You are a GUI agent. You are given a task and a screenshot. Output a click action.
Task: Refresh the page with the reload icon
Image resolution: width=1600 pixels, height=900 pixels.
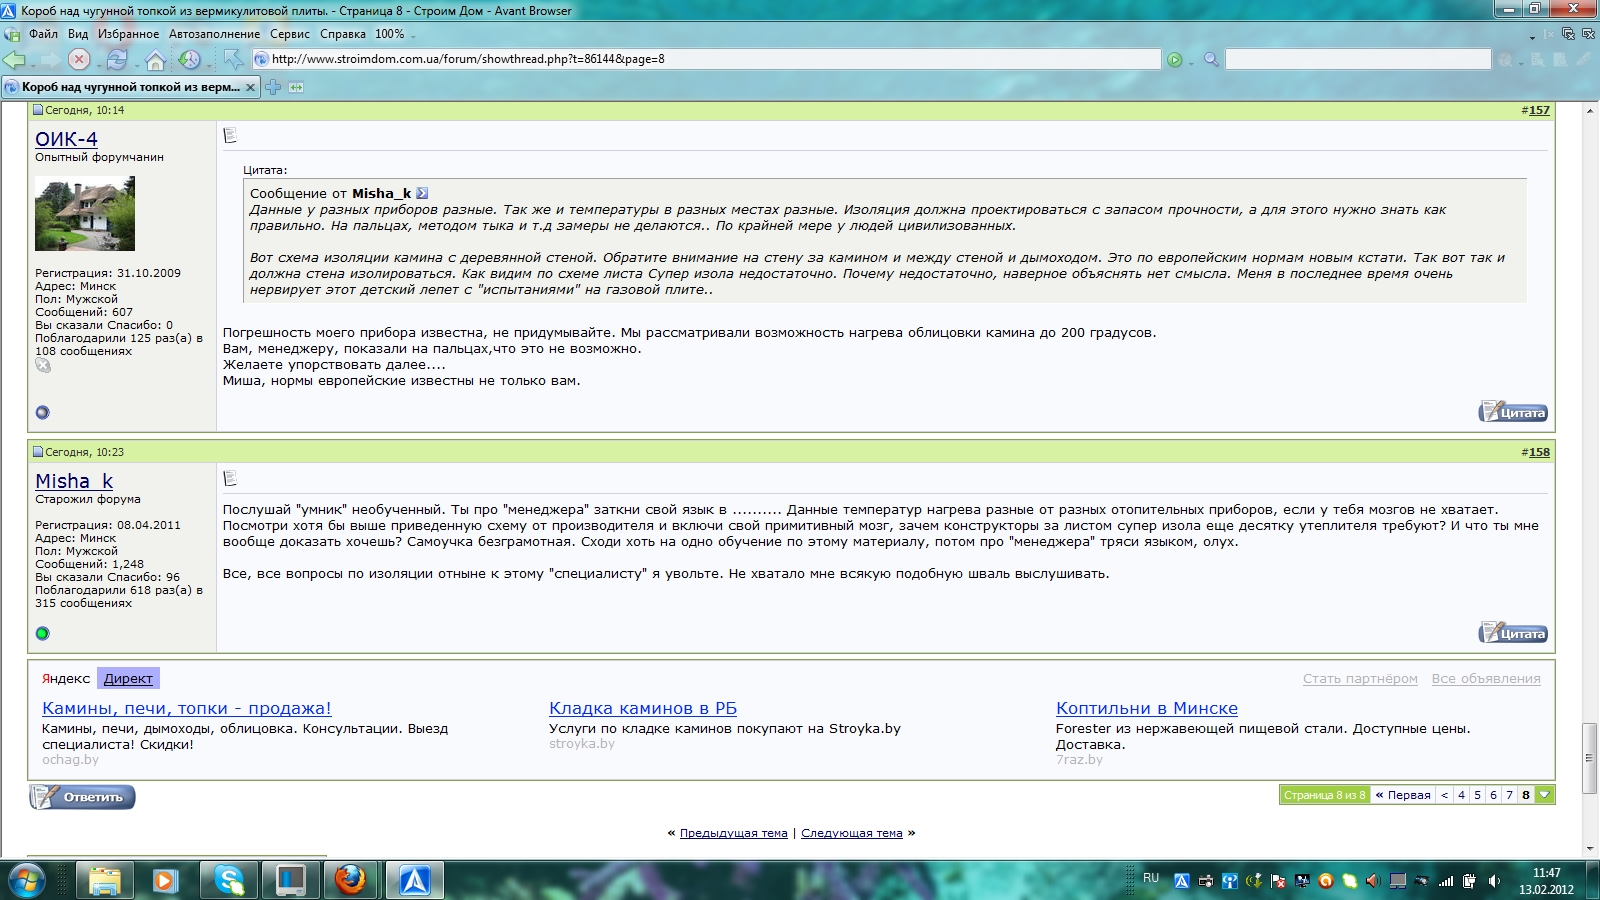click(x=117, y=60)
